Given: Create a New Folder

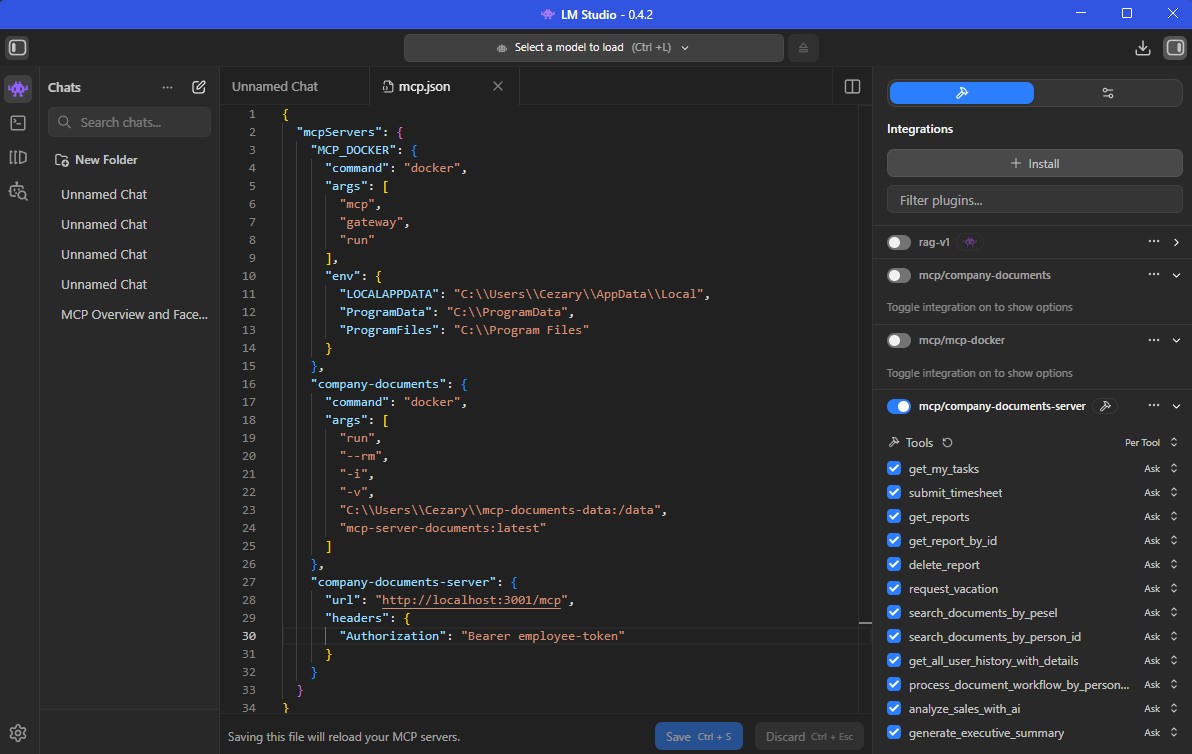Looking at the screenshot, I should pyautogui.click(x=97, y=160).
